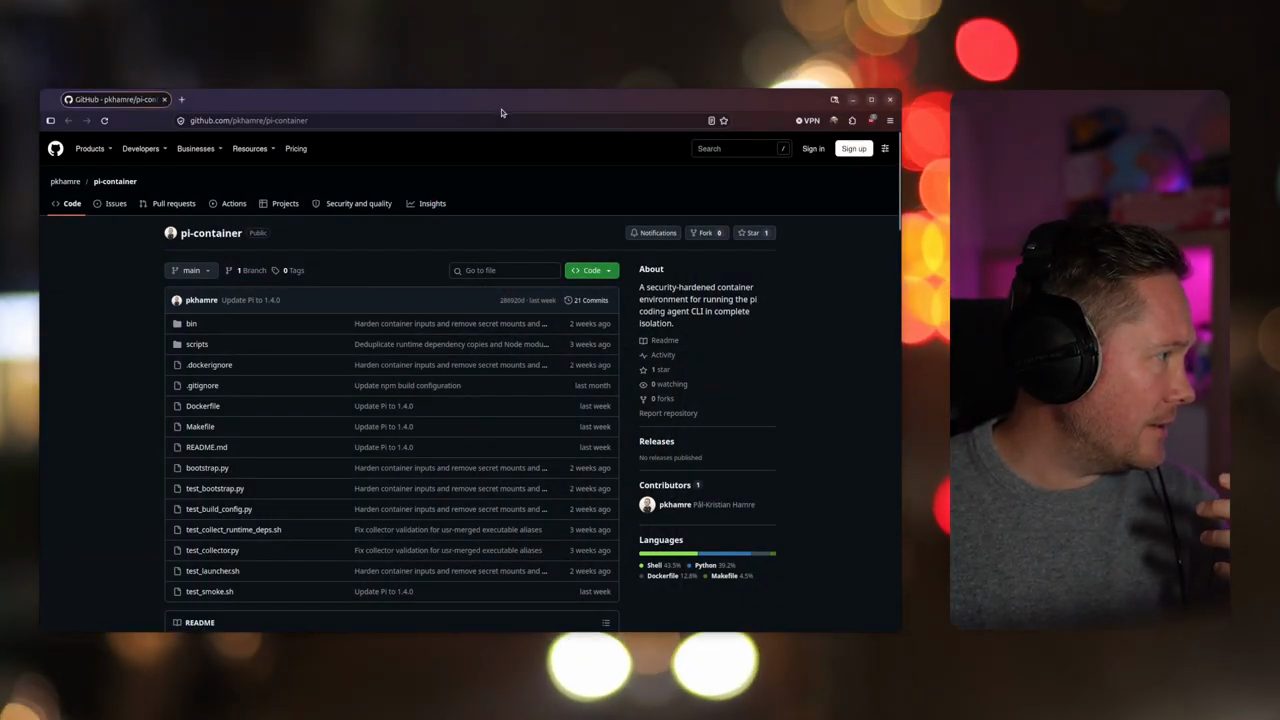
Task: Open GitHub header settings sliders icon
Action: [x=885, y=148]
